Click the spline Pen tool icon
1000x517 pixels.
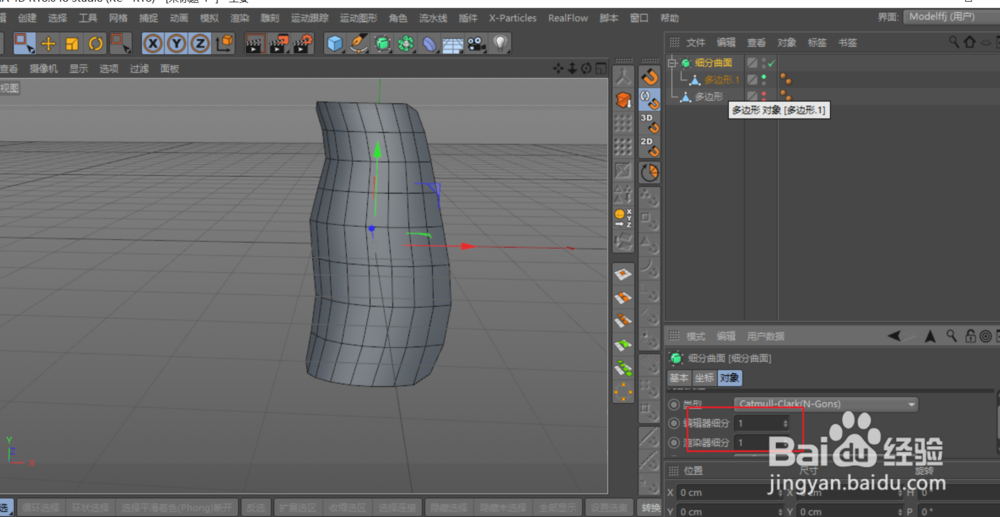point(358,43)
